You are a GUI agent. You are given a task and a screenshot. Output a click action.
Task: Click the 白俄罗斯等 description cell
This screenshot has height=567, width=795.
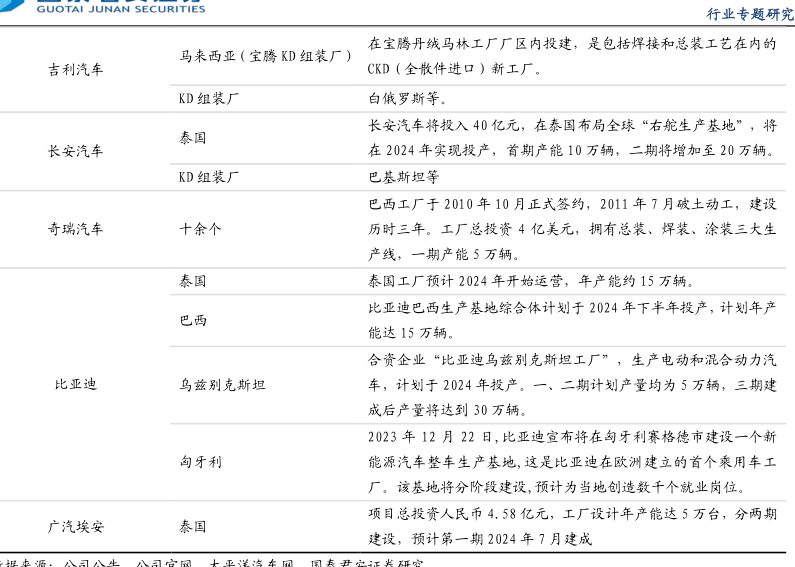click(x=408, y=99)
